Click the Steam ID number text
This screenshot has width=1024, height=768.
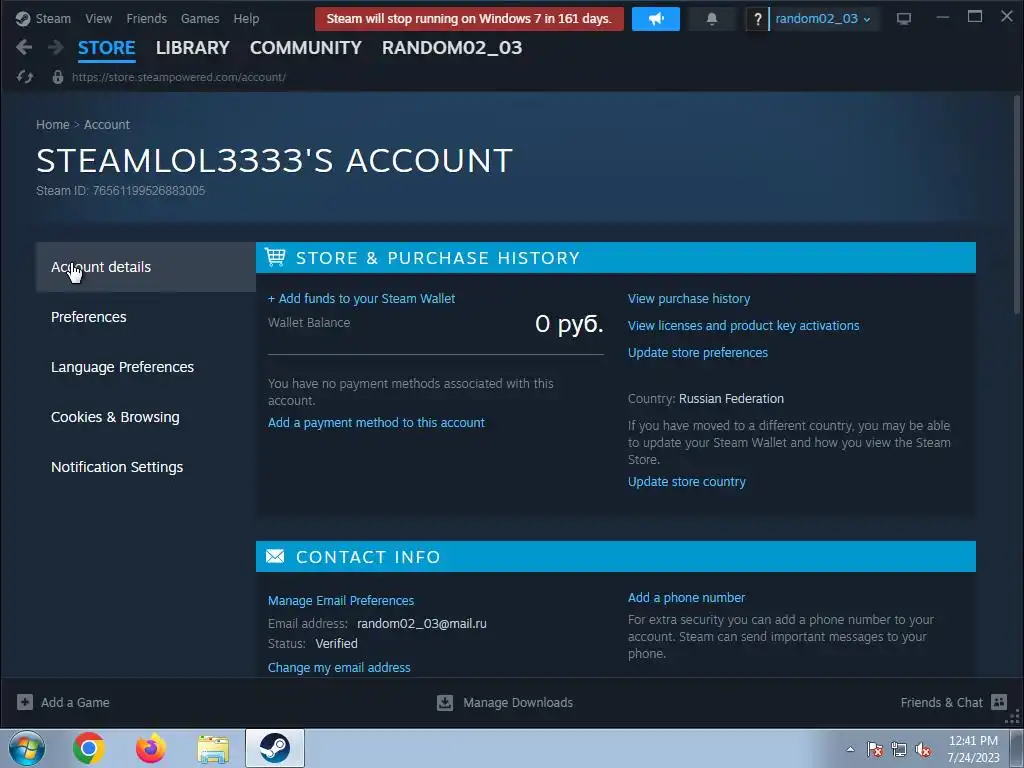(x=149, y=191)
